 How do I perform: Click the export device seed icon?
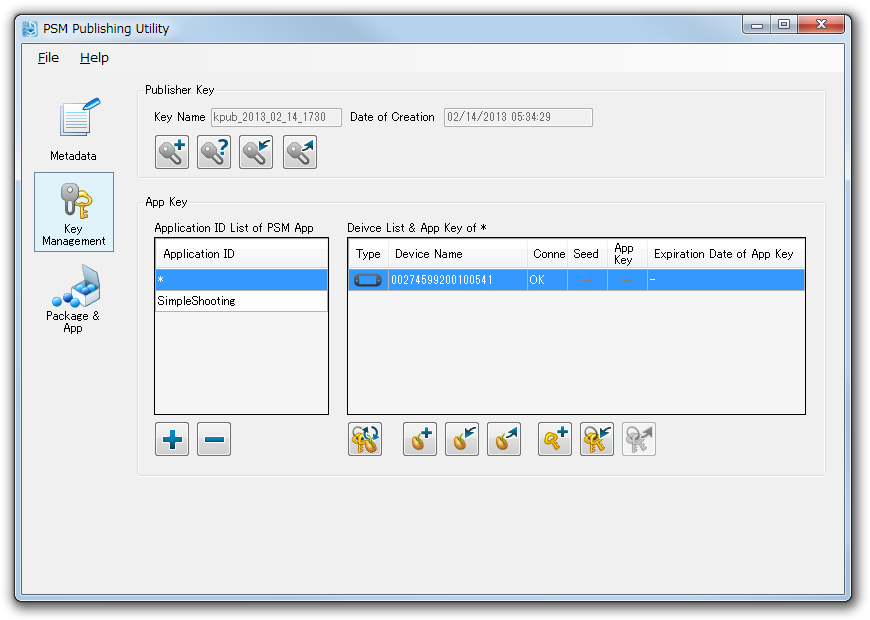tap(504, 439)
